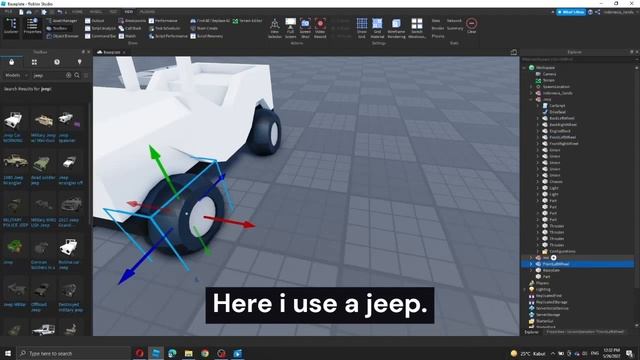Viewport: 640px width, 360px height.
Task: Click the Explorer filter field
Action: click(x=577, y=59)
